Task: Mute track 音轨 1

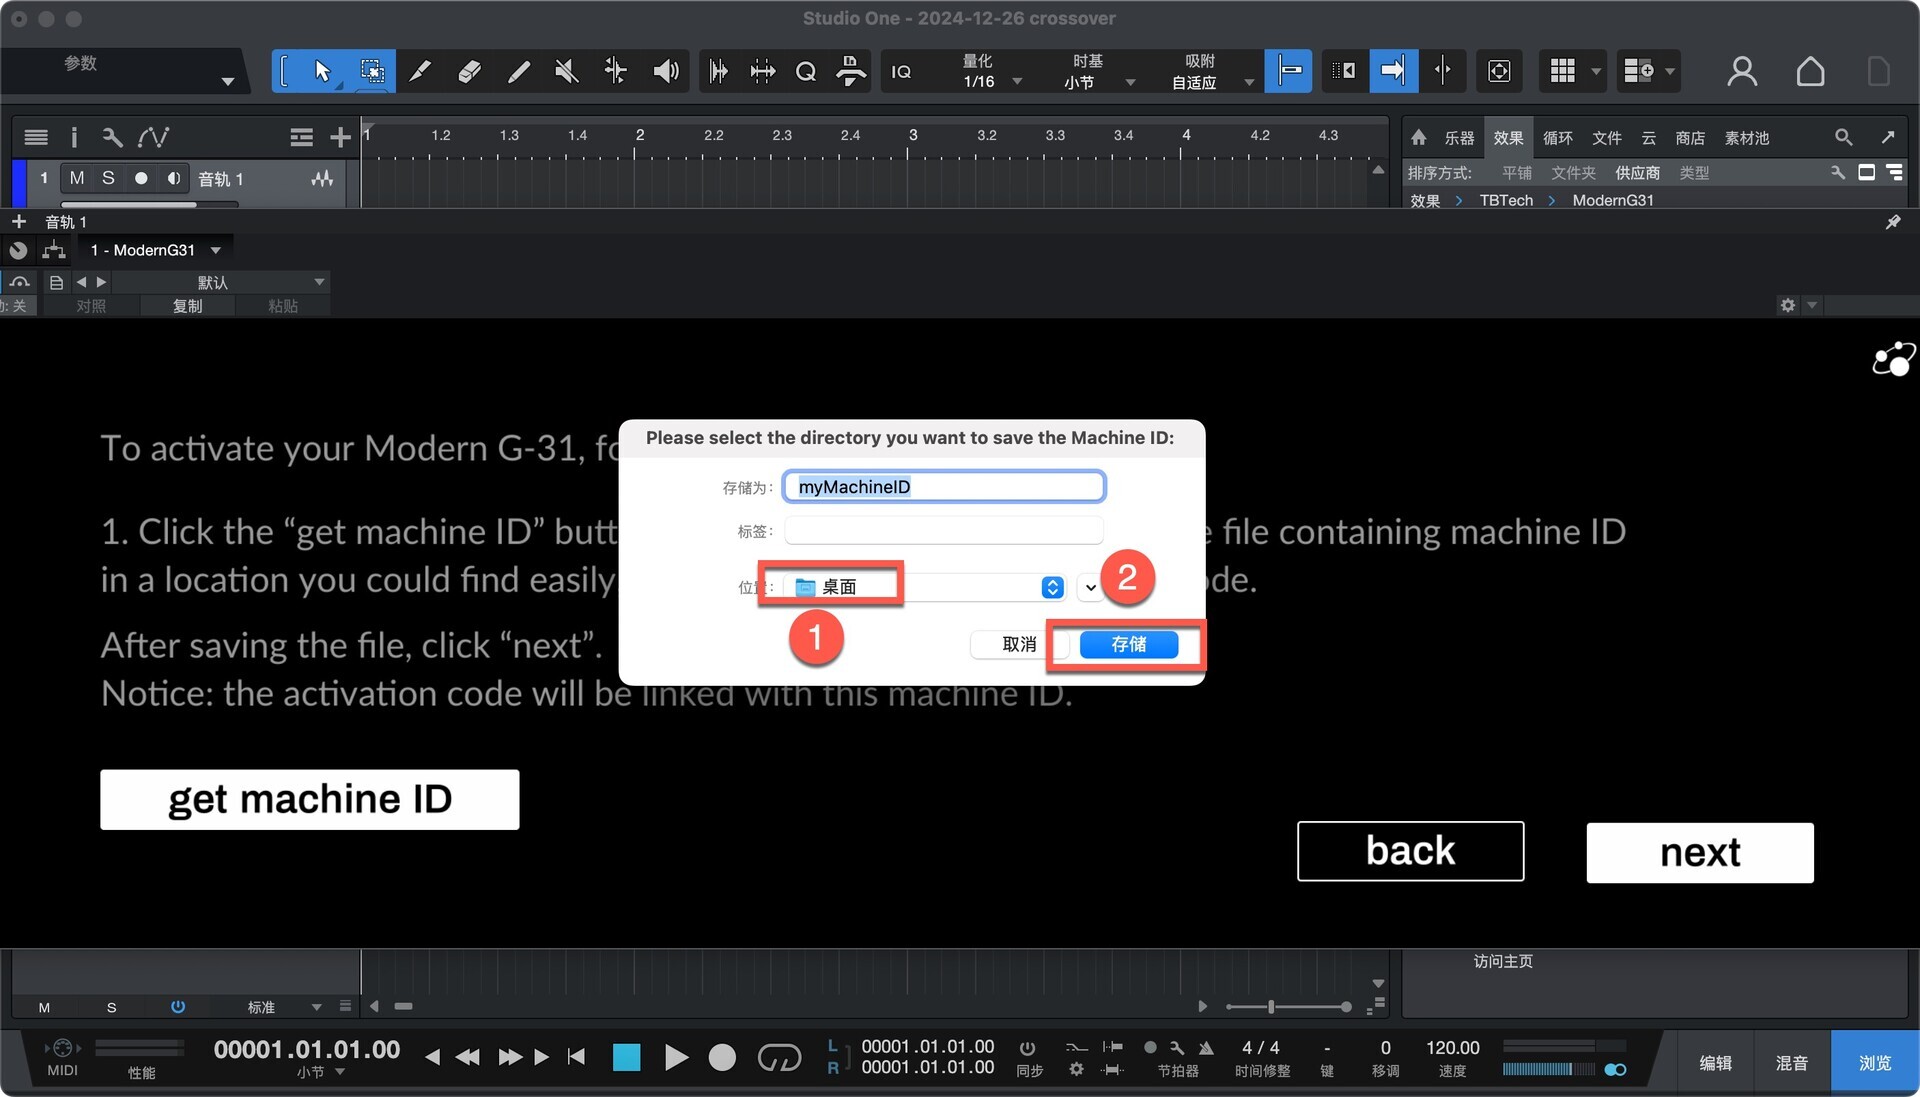Action: click(x=77, y=178)
